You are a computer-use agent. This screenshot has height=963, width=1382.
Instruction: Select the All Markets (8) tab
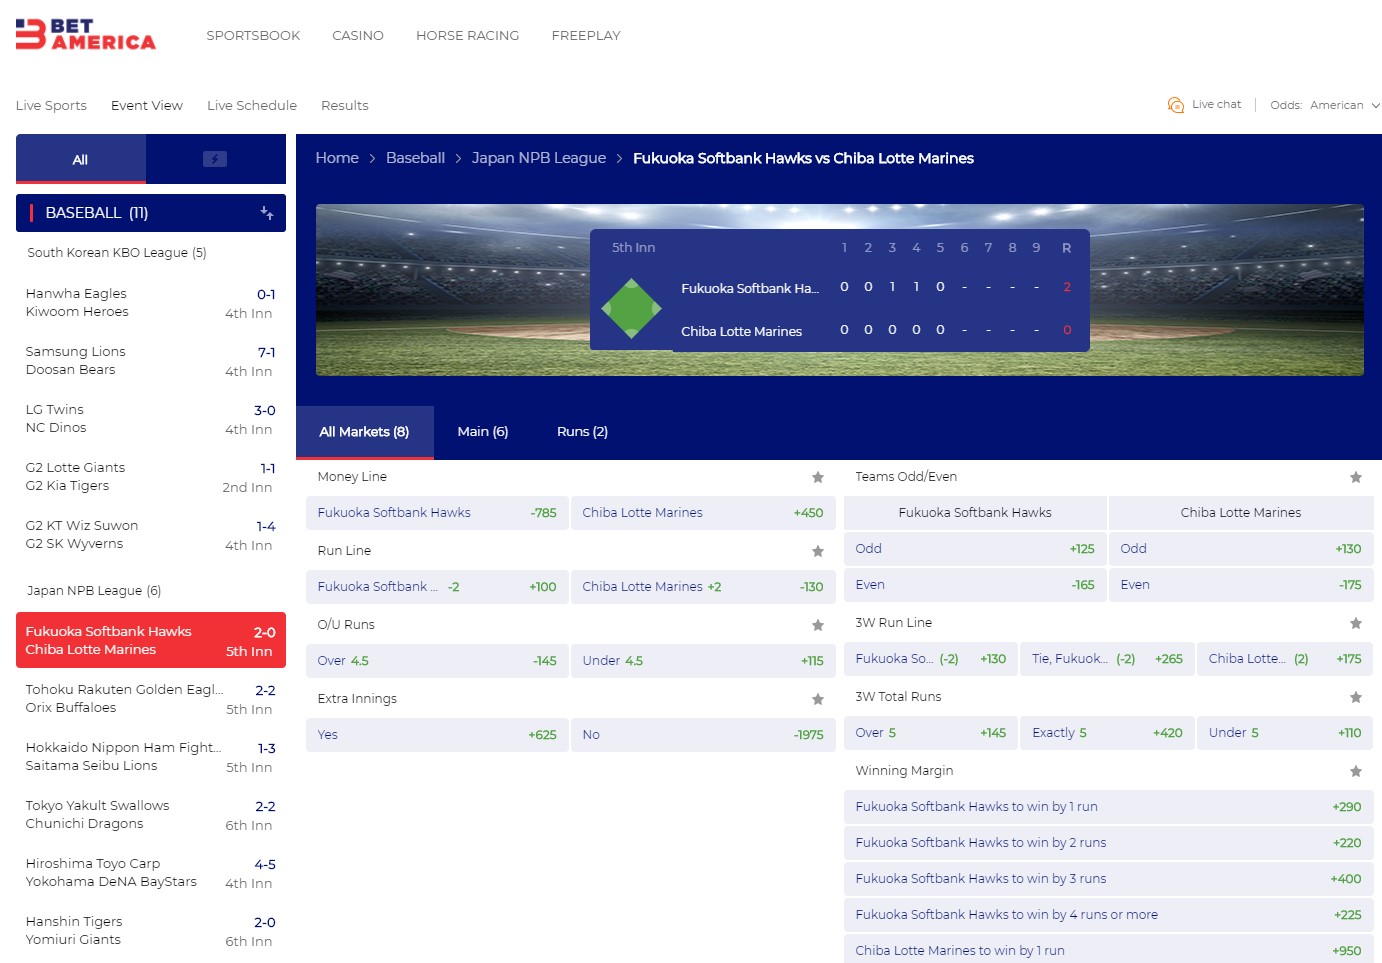click(365, 432)
